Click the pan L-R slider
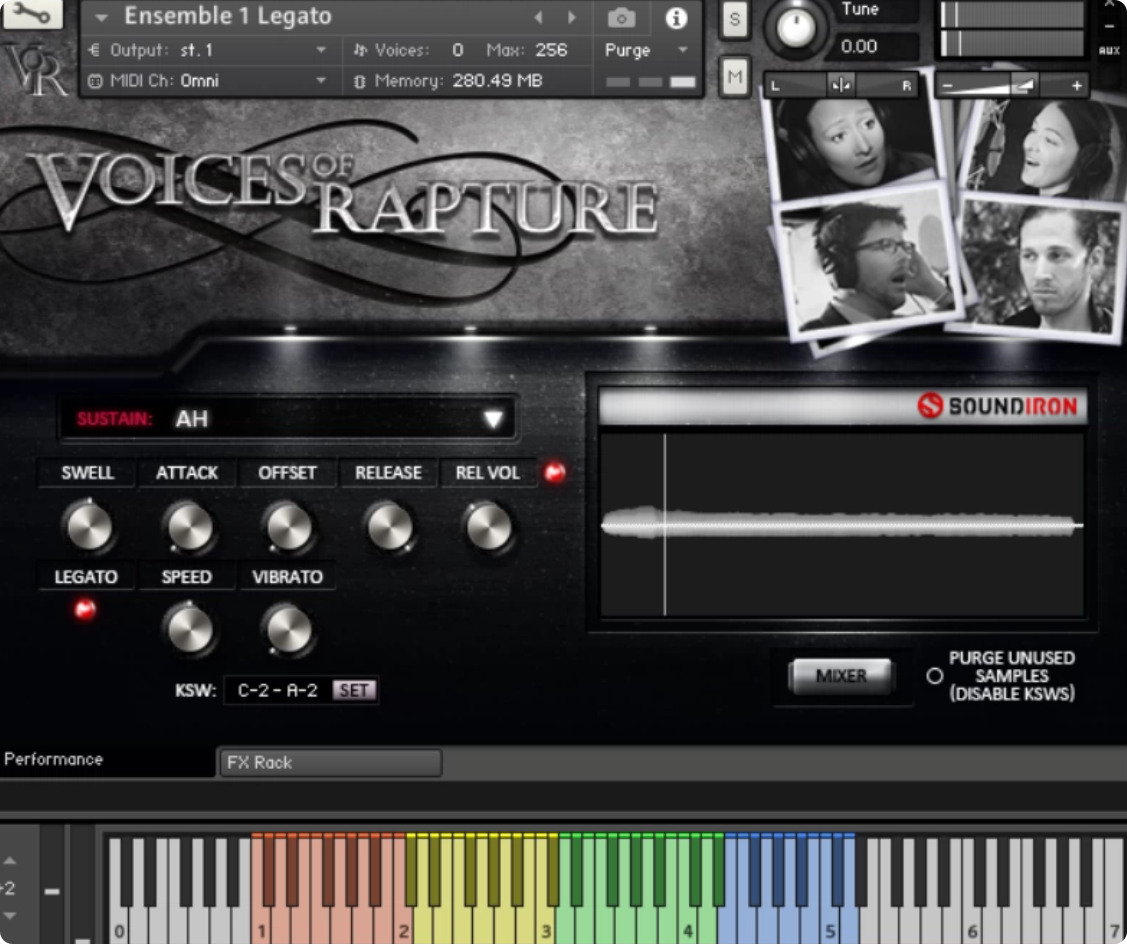 coord(841,86)
